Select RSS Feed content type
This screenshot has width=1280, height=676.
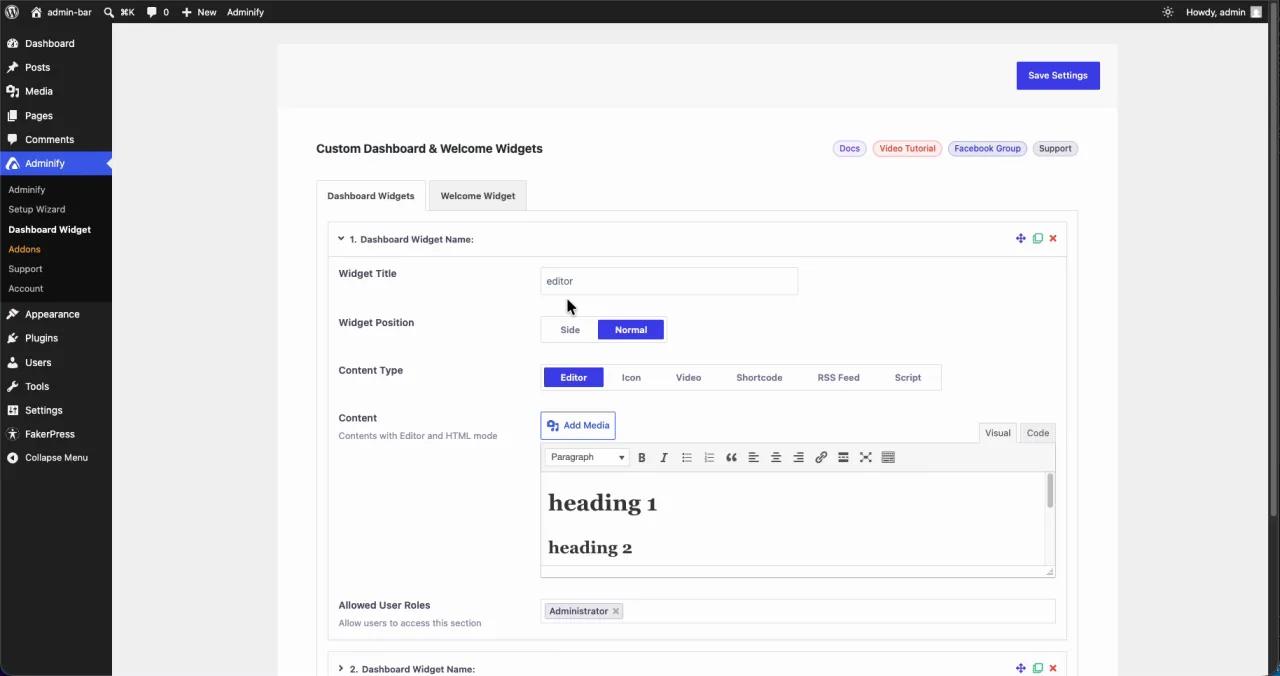pyautogui.click(x=838, y=377)
